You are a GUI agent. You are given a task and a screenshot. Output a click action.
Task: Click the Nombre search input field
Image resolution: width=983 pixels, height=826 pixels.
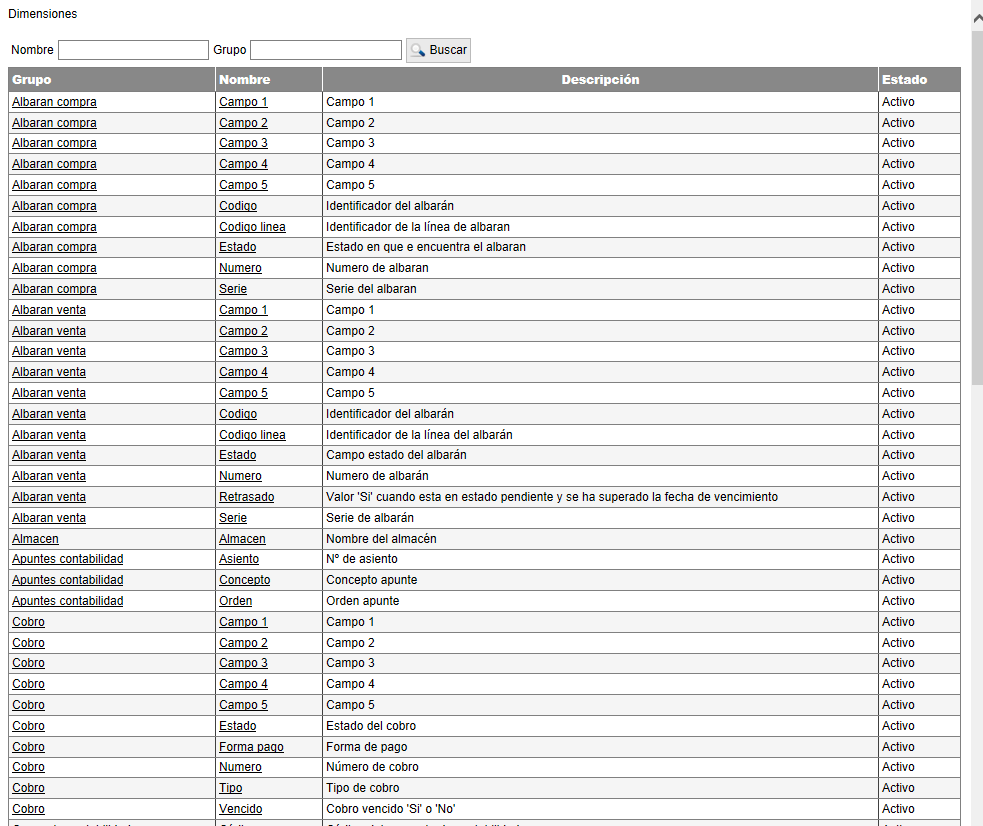pos(133,50)
